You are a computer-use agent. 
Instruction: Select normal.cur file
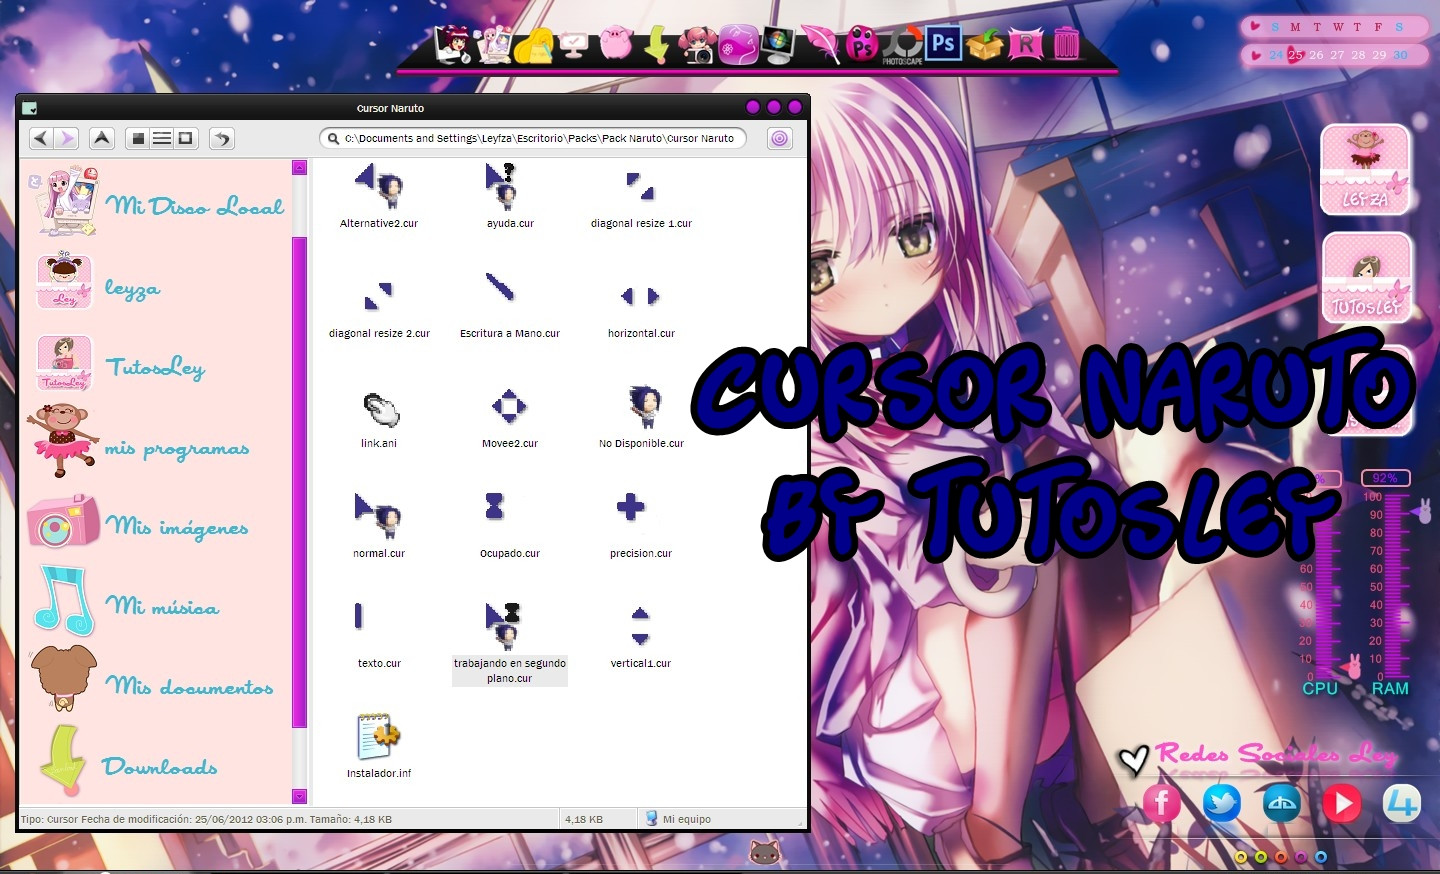(x=379, y=526)
